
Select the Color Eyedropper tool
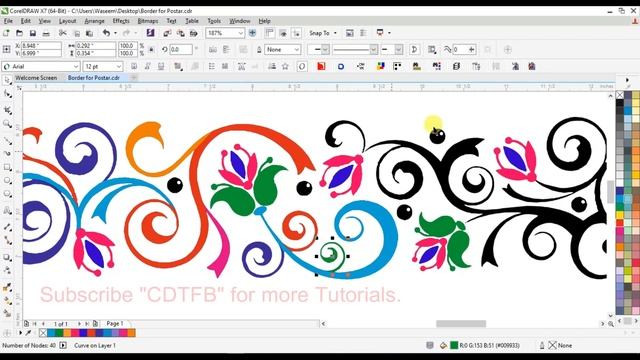(x=7, y=287)
